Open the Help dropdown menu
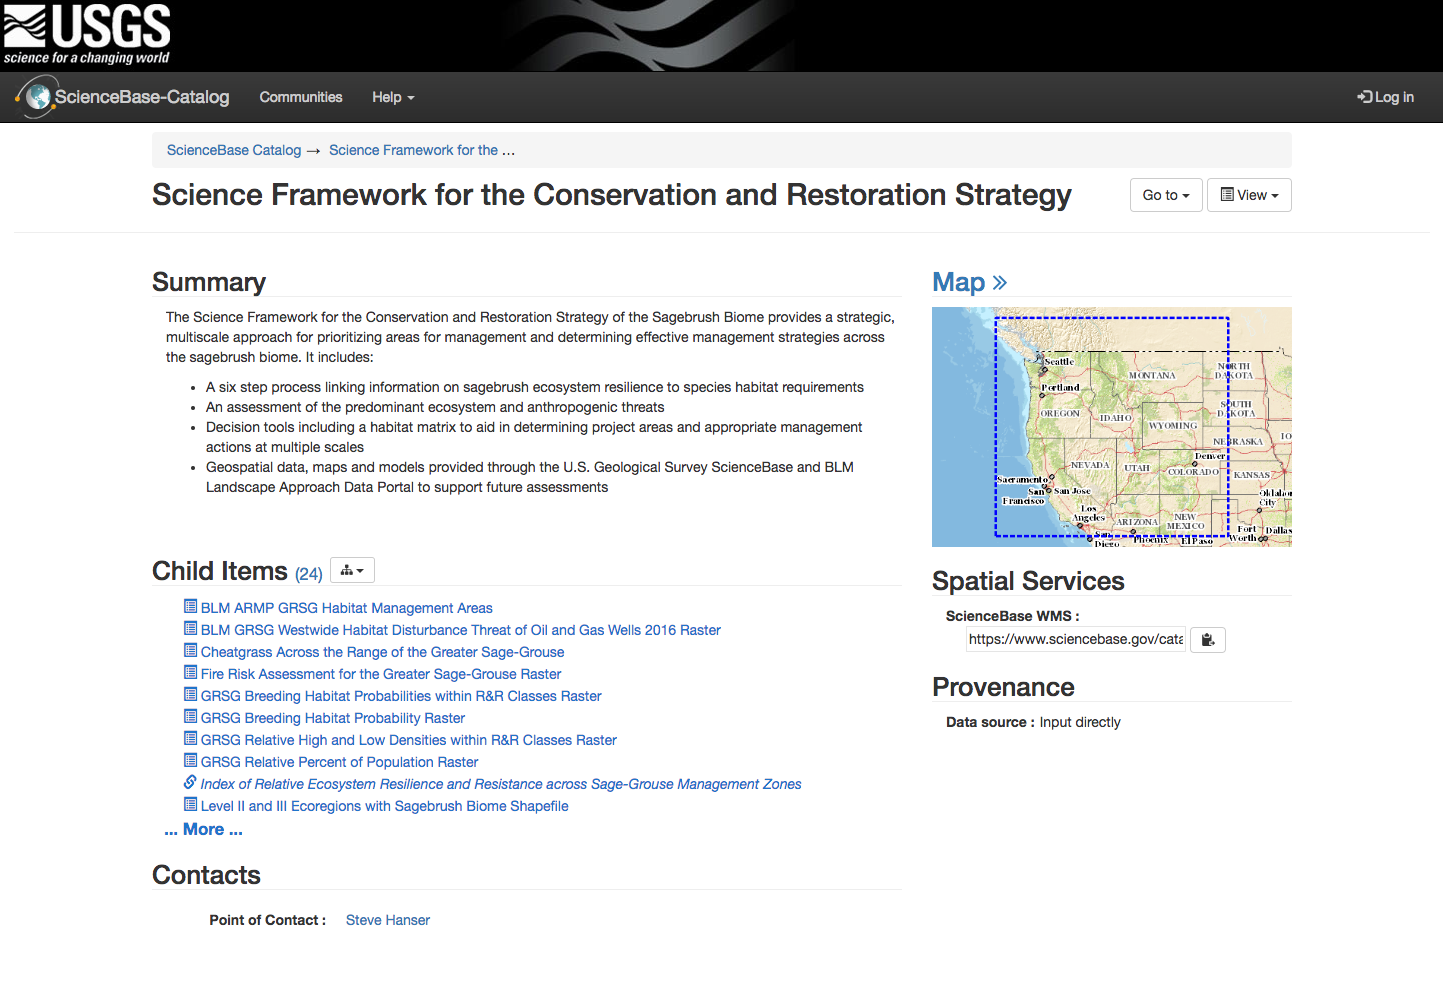This screenshot has height=994, width=1443. click(393, 97)
